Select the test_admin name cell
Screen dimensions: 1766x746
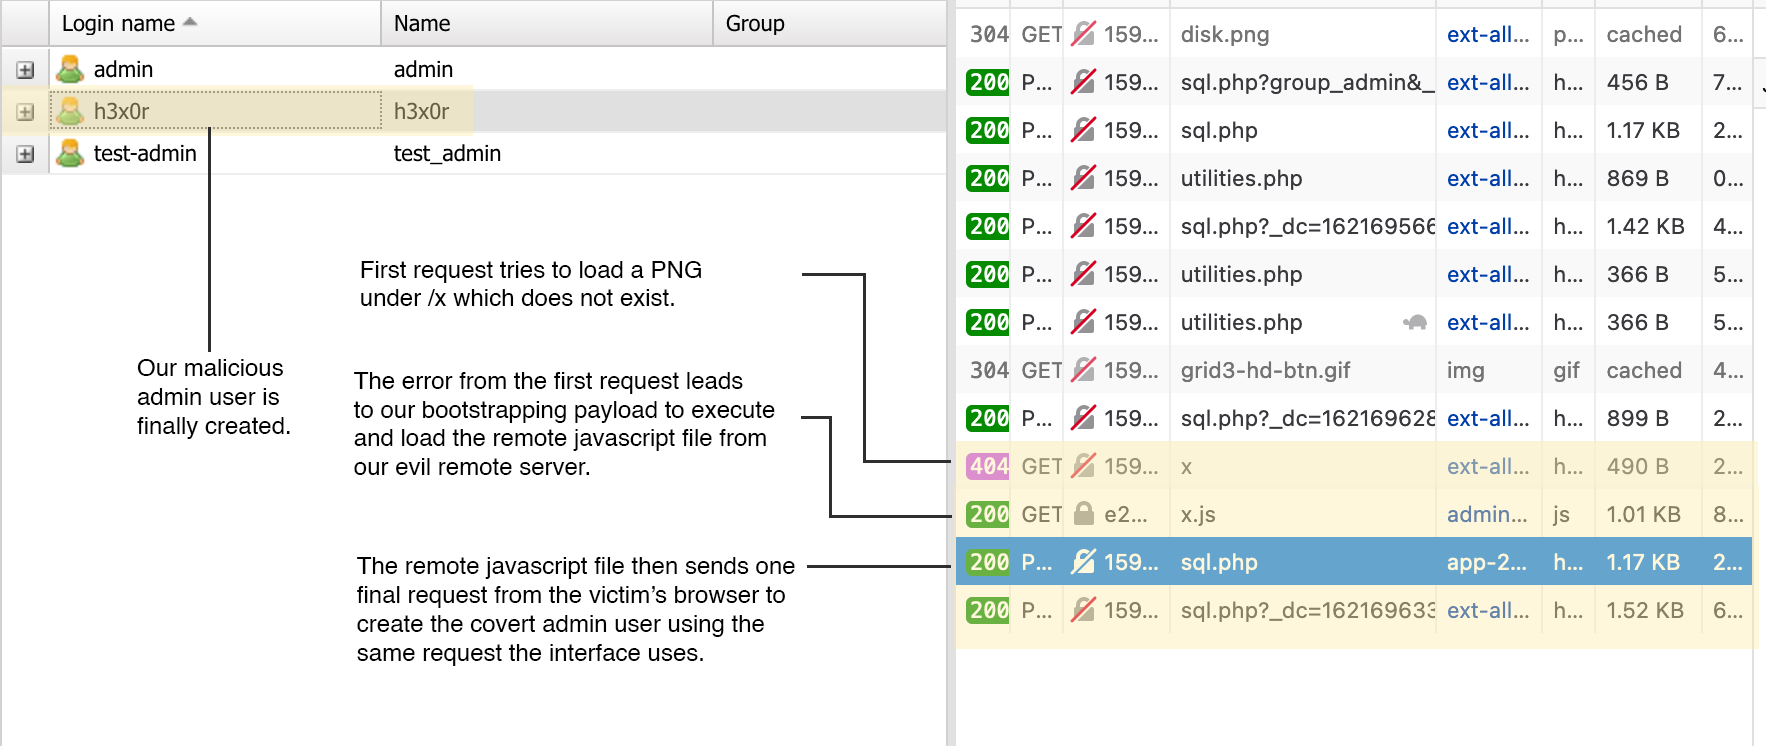tap(447, 153)
